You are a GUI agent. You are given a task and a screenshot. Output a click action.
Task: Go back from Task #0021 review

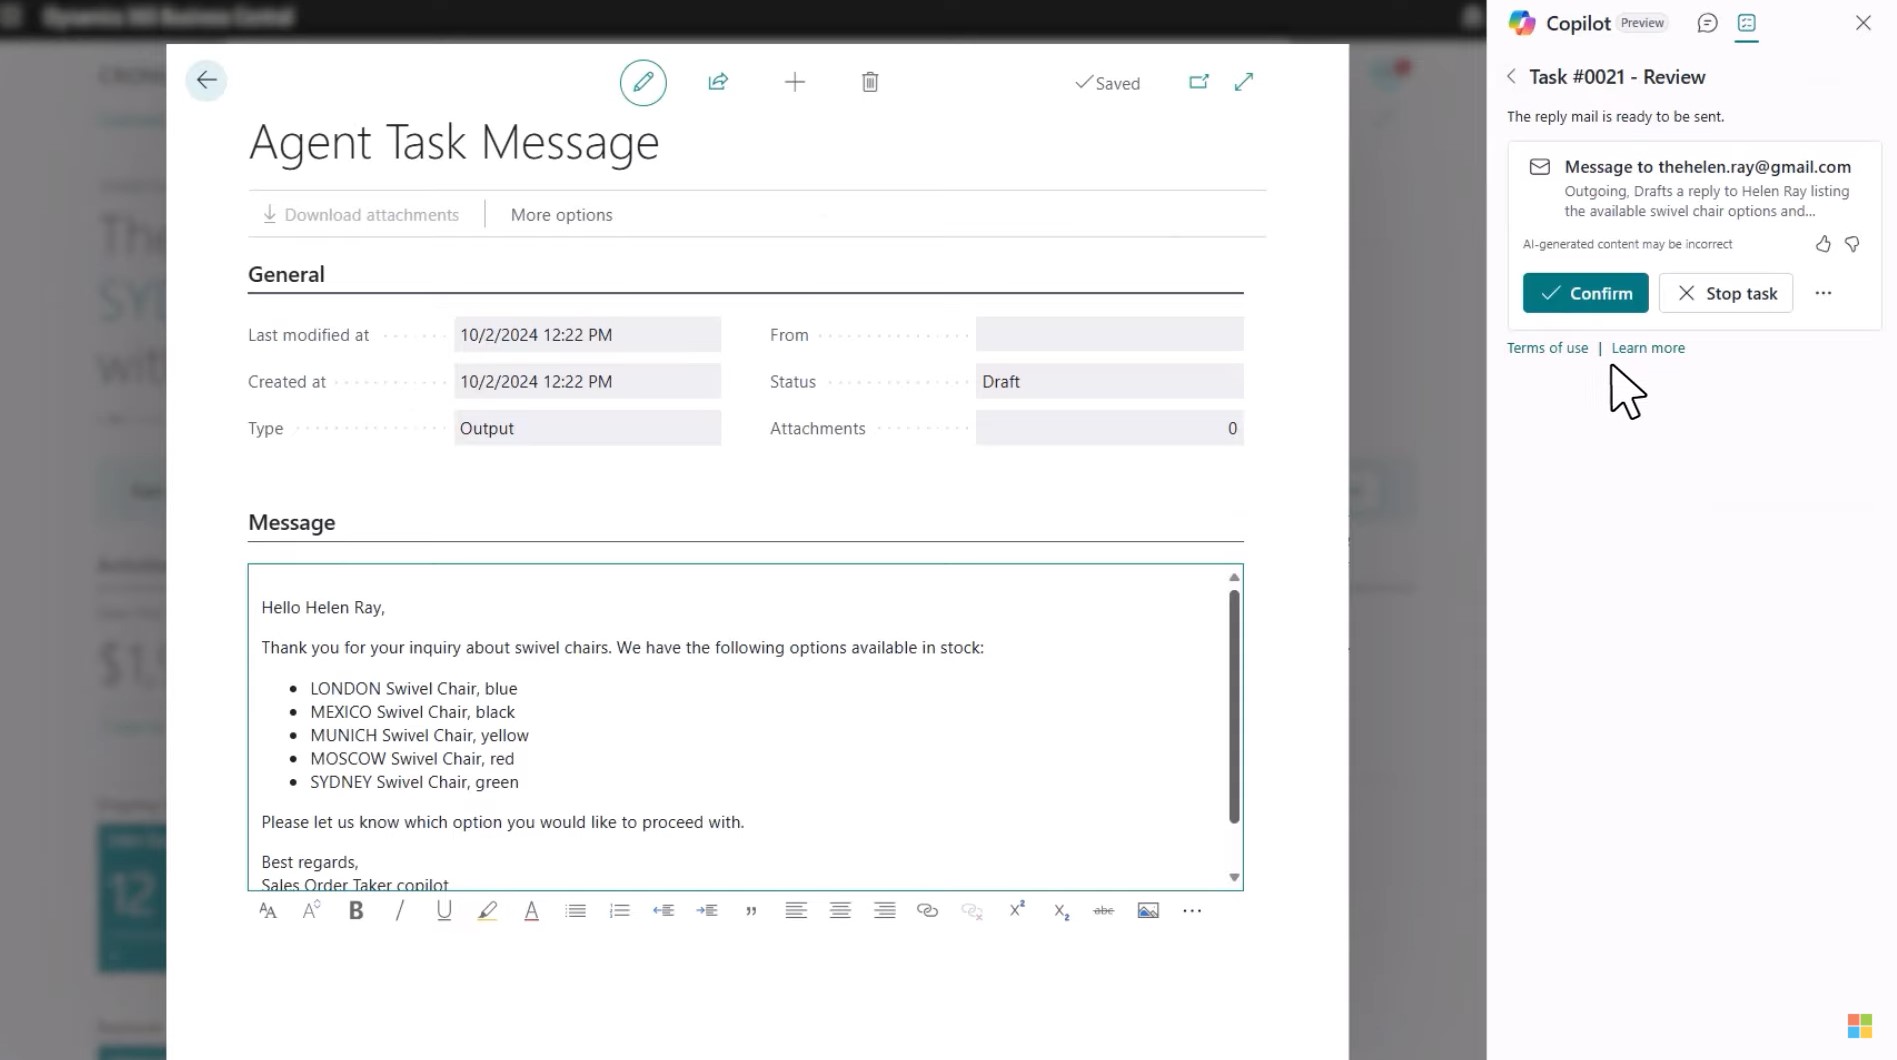click(1512, 77)
